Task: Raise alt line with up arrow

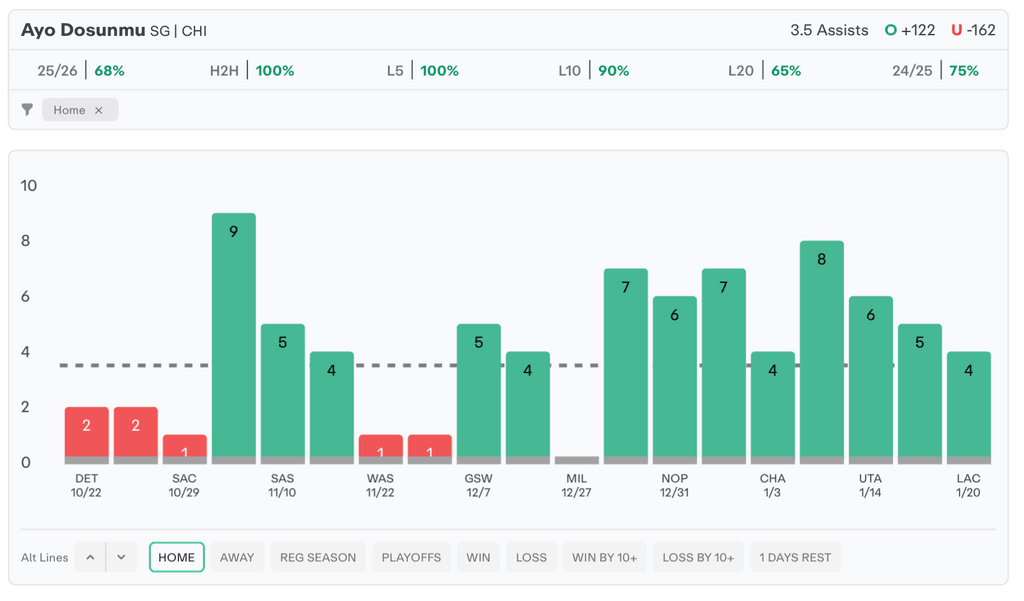Action: (90, 557)
